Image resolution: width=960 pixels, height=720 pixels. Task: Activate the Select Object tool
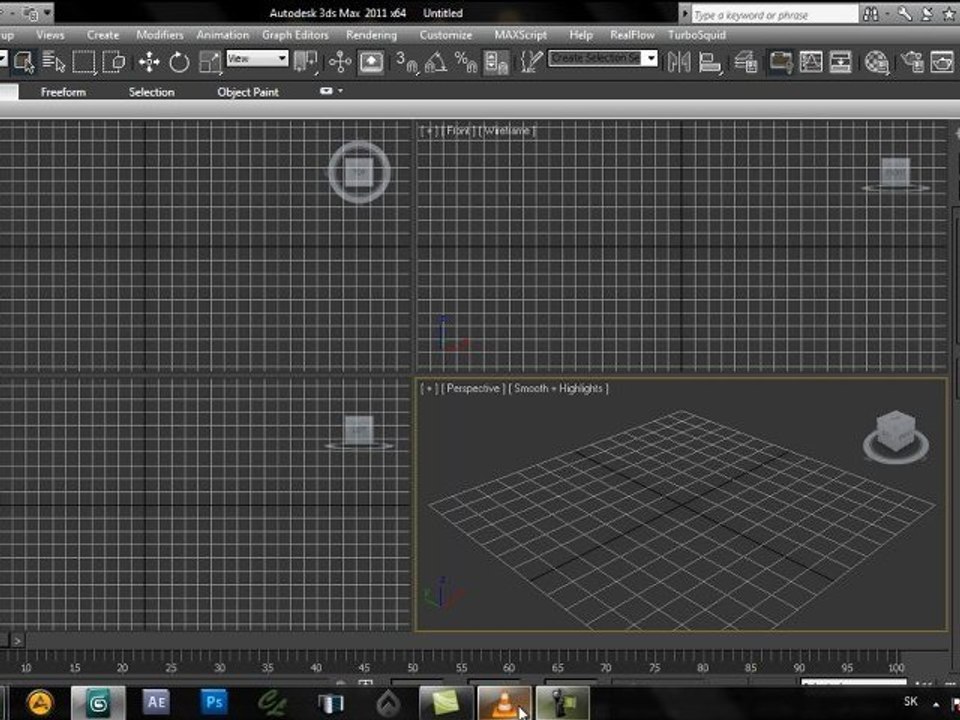pos(24,62)
